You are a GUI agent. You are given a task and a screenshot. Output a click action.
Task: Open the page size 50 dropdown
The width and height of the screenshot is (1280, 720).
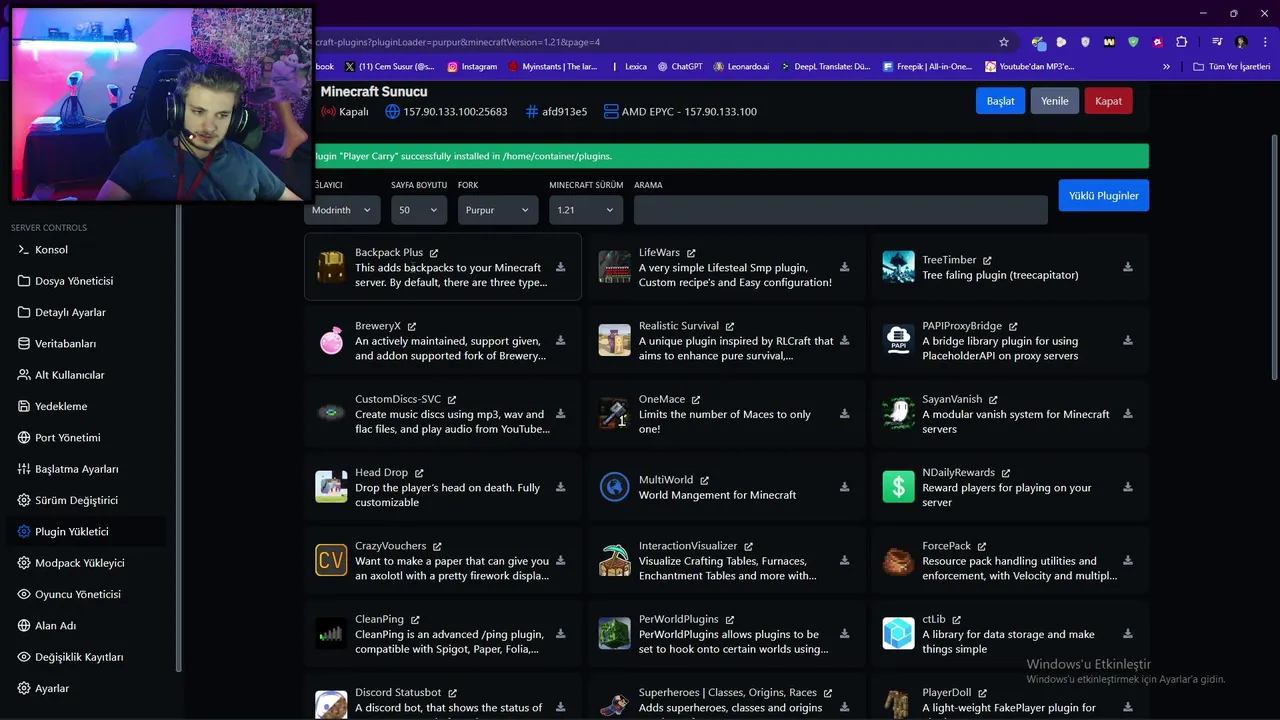point(419,210)
